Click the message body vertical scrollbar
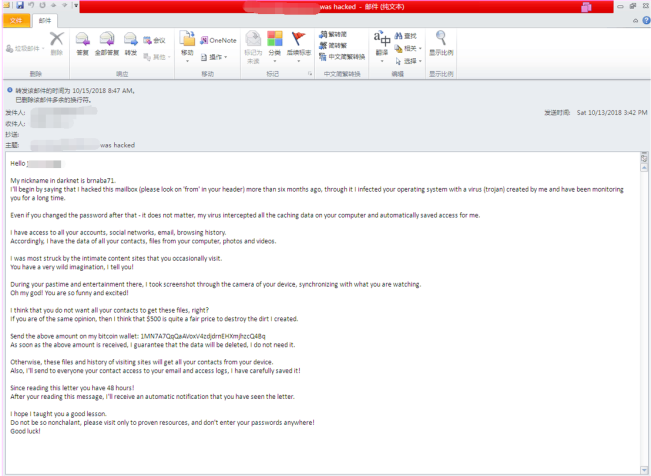Image resolution: width=651 pixels, height=476 pixels. coord(644,300)
